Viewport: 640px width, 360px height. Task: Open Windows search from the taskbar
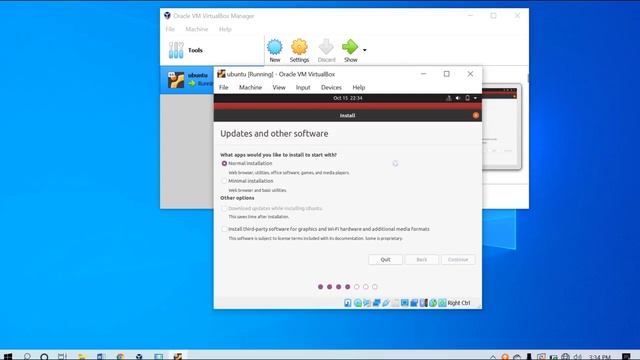[x=27, y=356]
